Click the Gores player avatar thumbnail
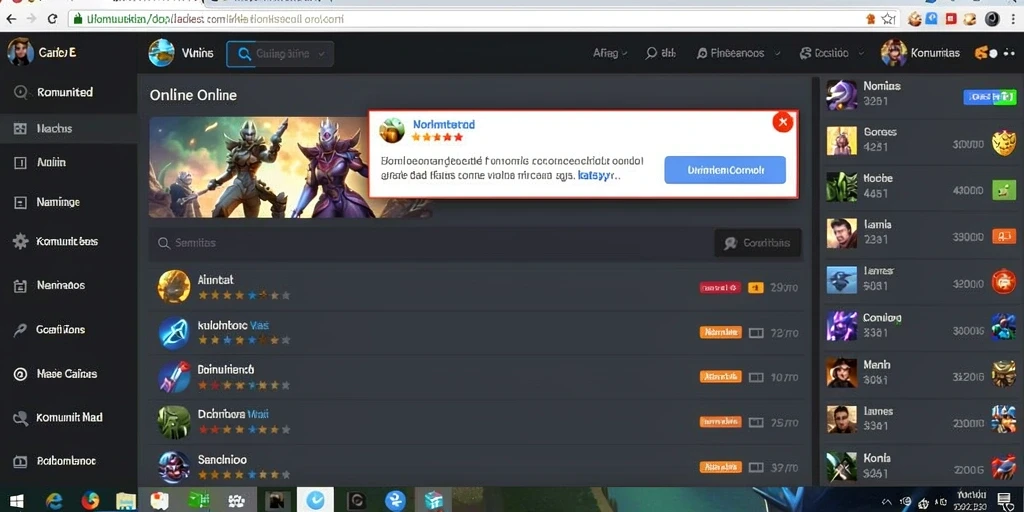The width and height of the screenshot is (1024, 512). [x=841, y=140]
